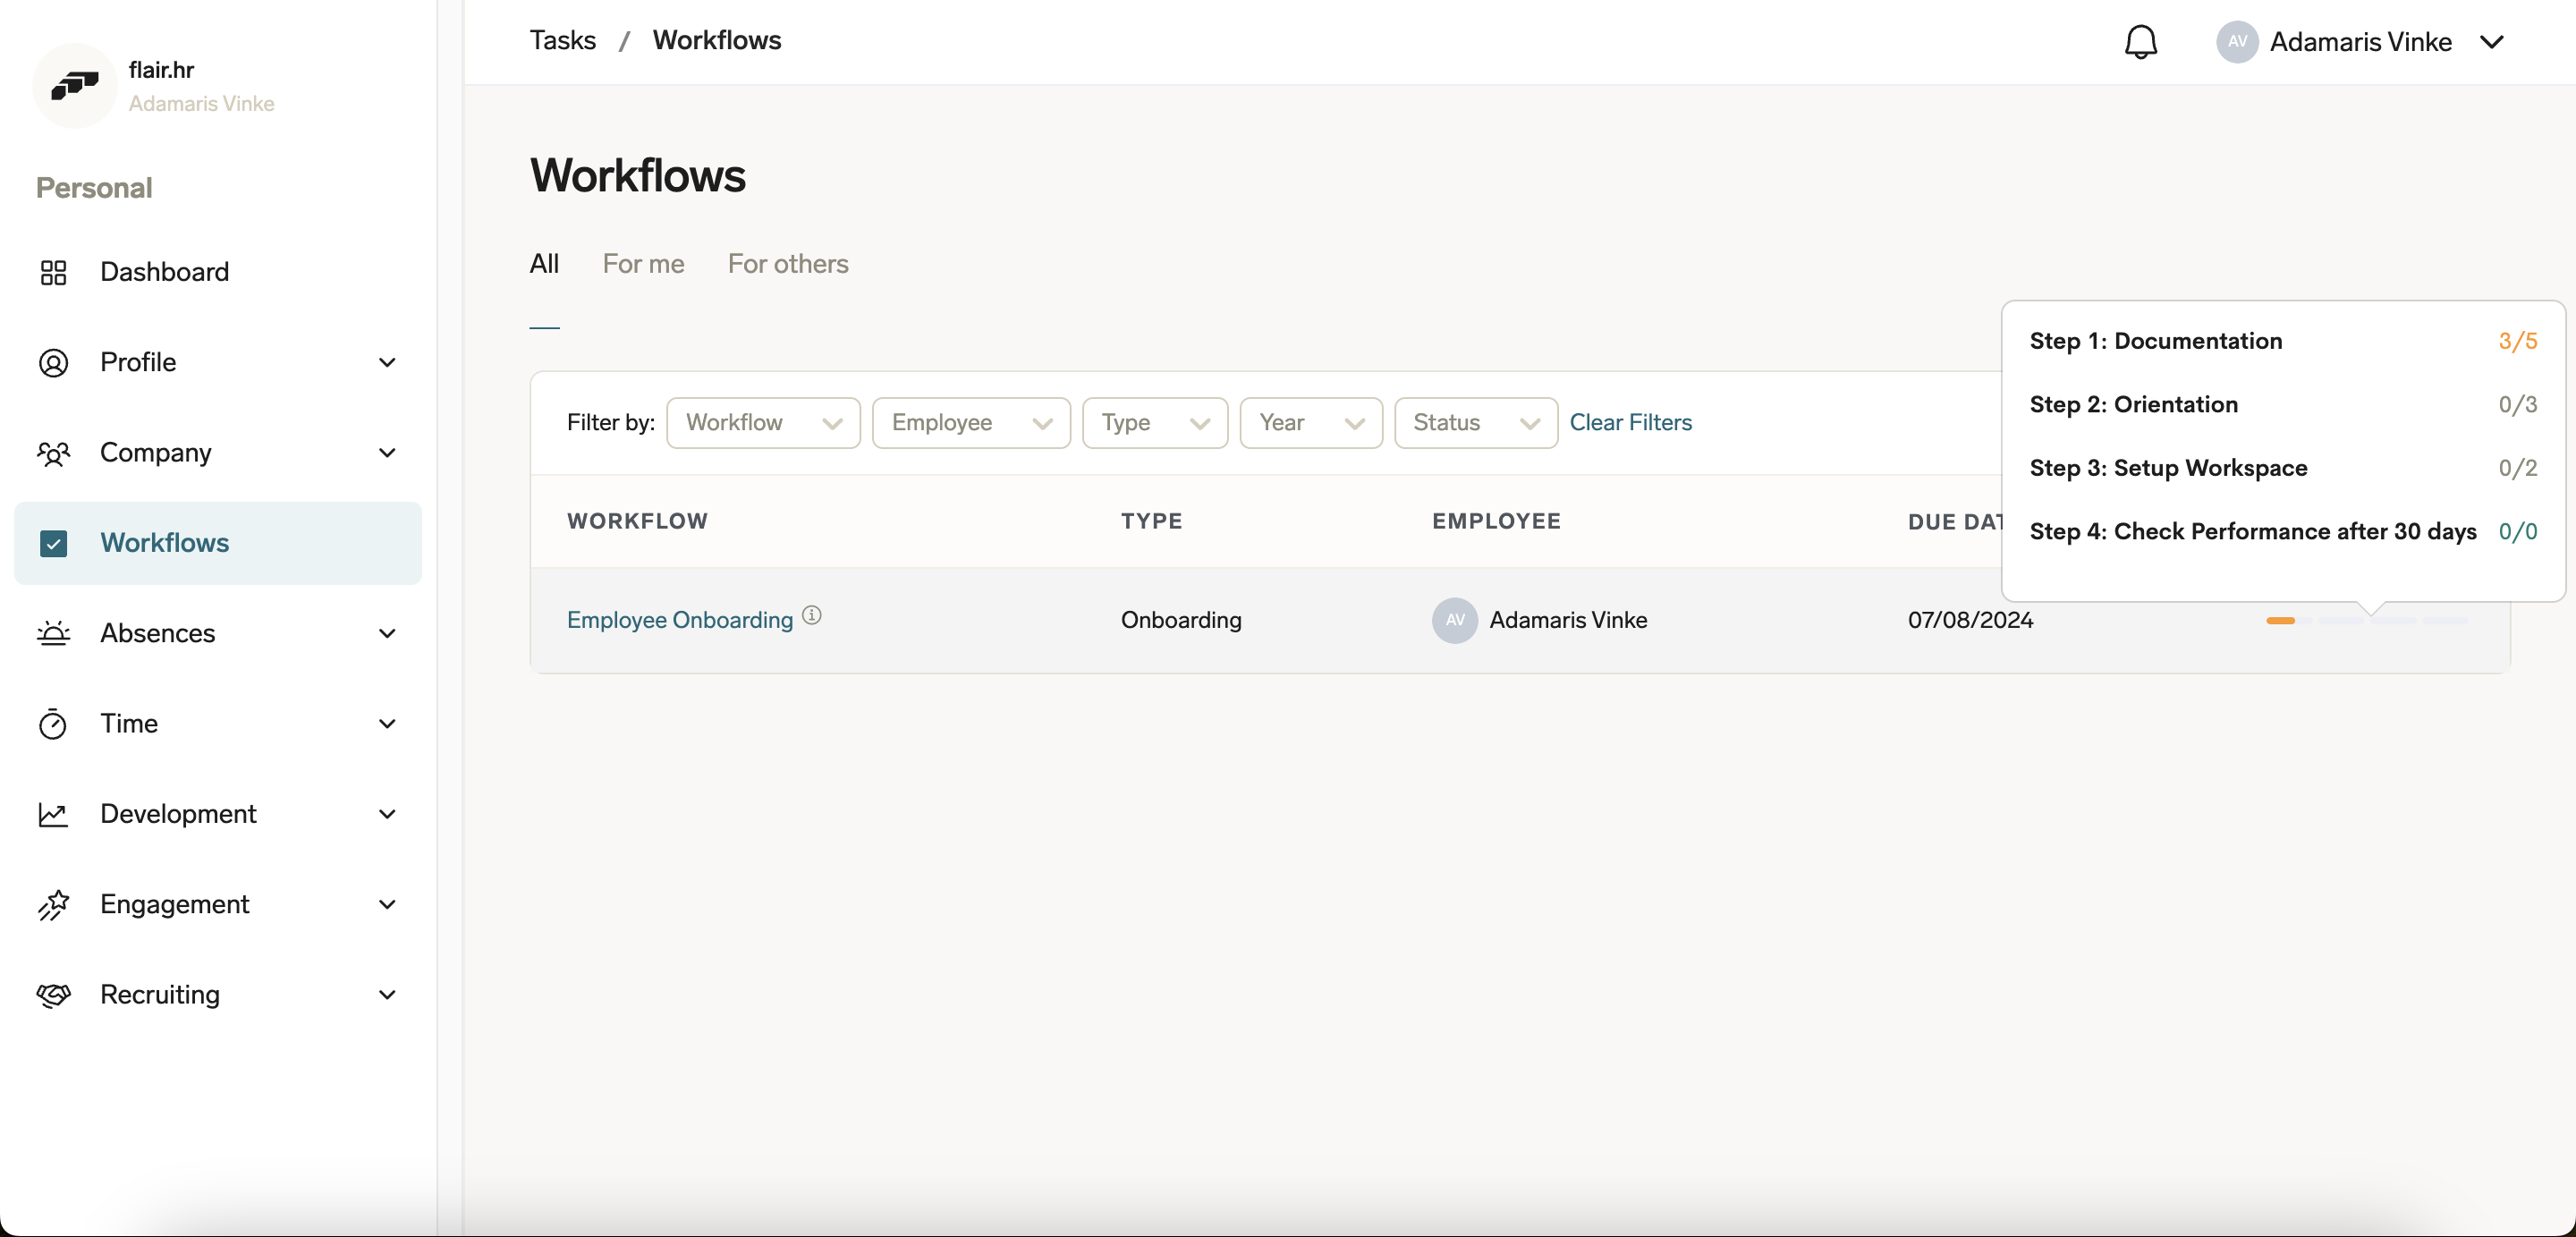Select the Time stopwatch icon

click(55, 723)
